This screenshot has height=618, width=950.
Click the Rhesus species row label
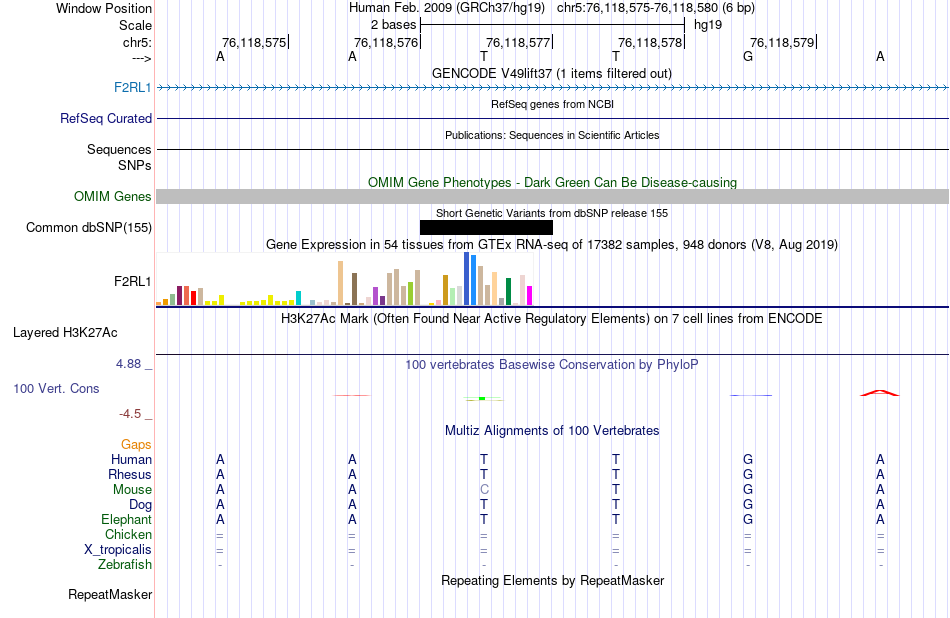point(130,475)
